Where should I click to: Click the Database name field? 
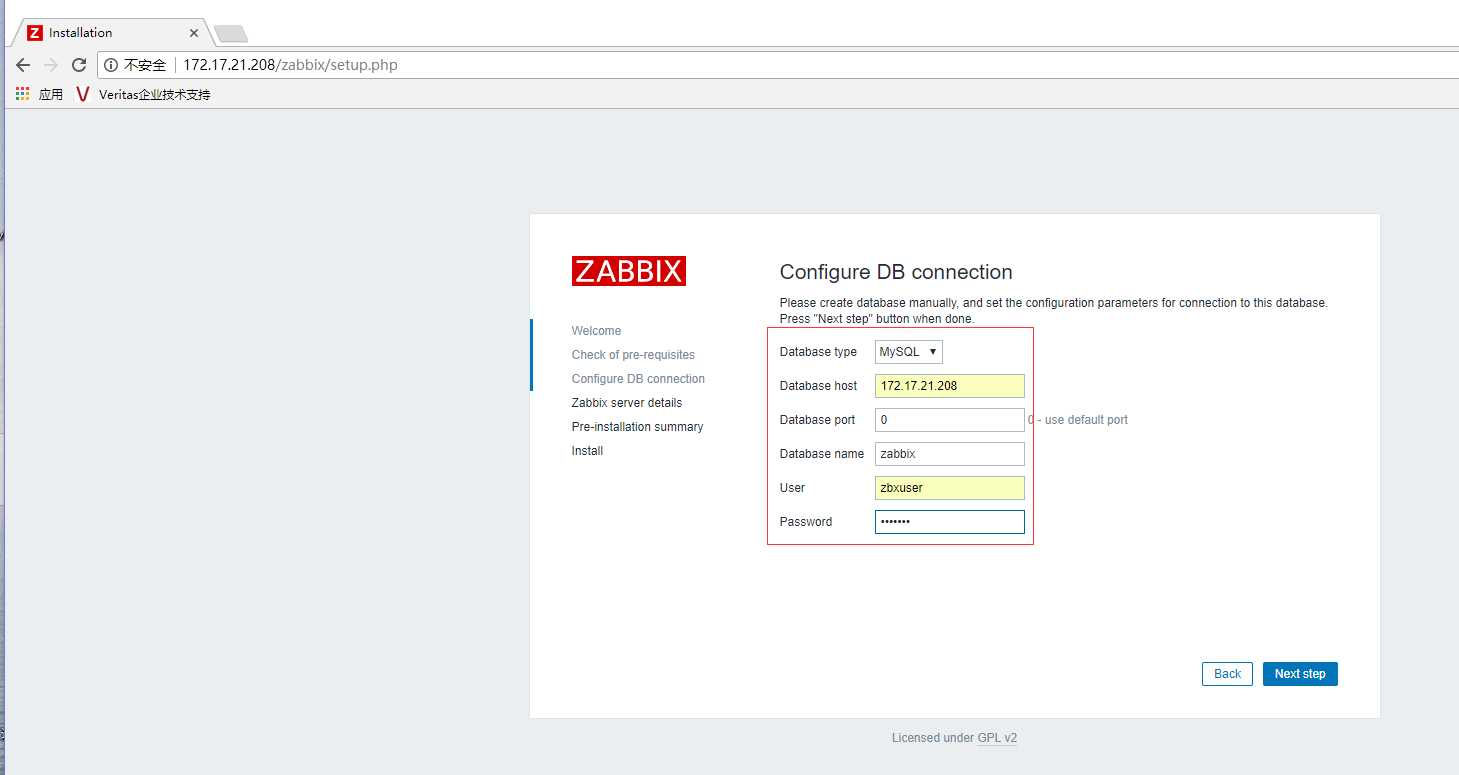pyautogui.click(x=950, y=454)
